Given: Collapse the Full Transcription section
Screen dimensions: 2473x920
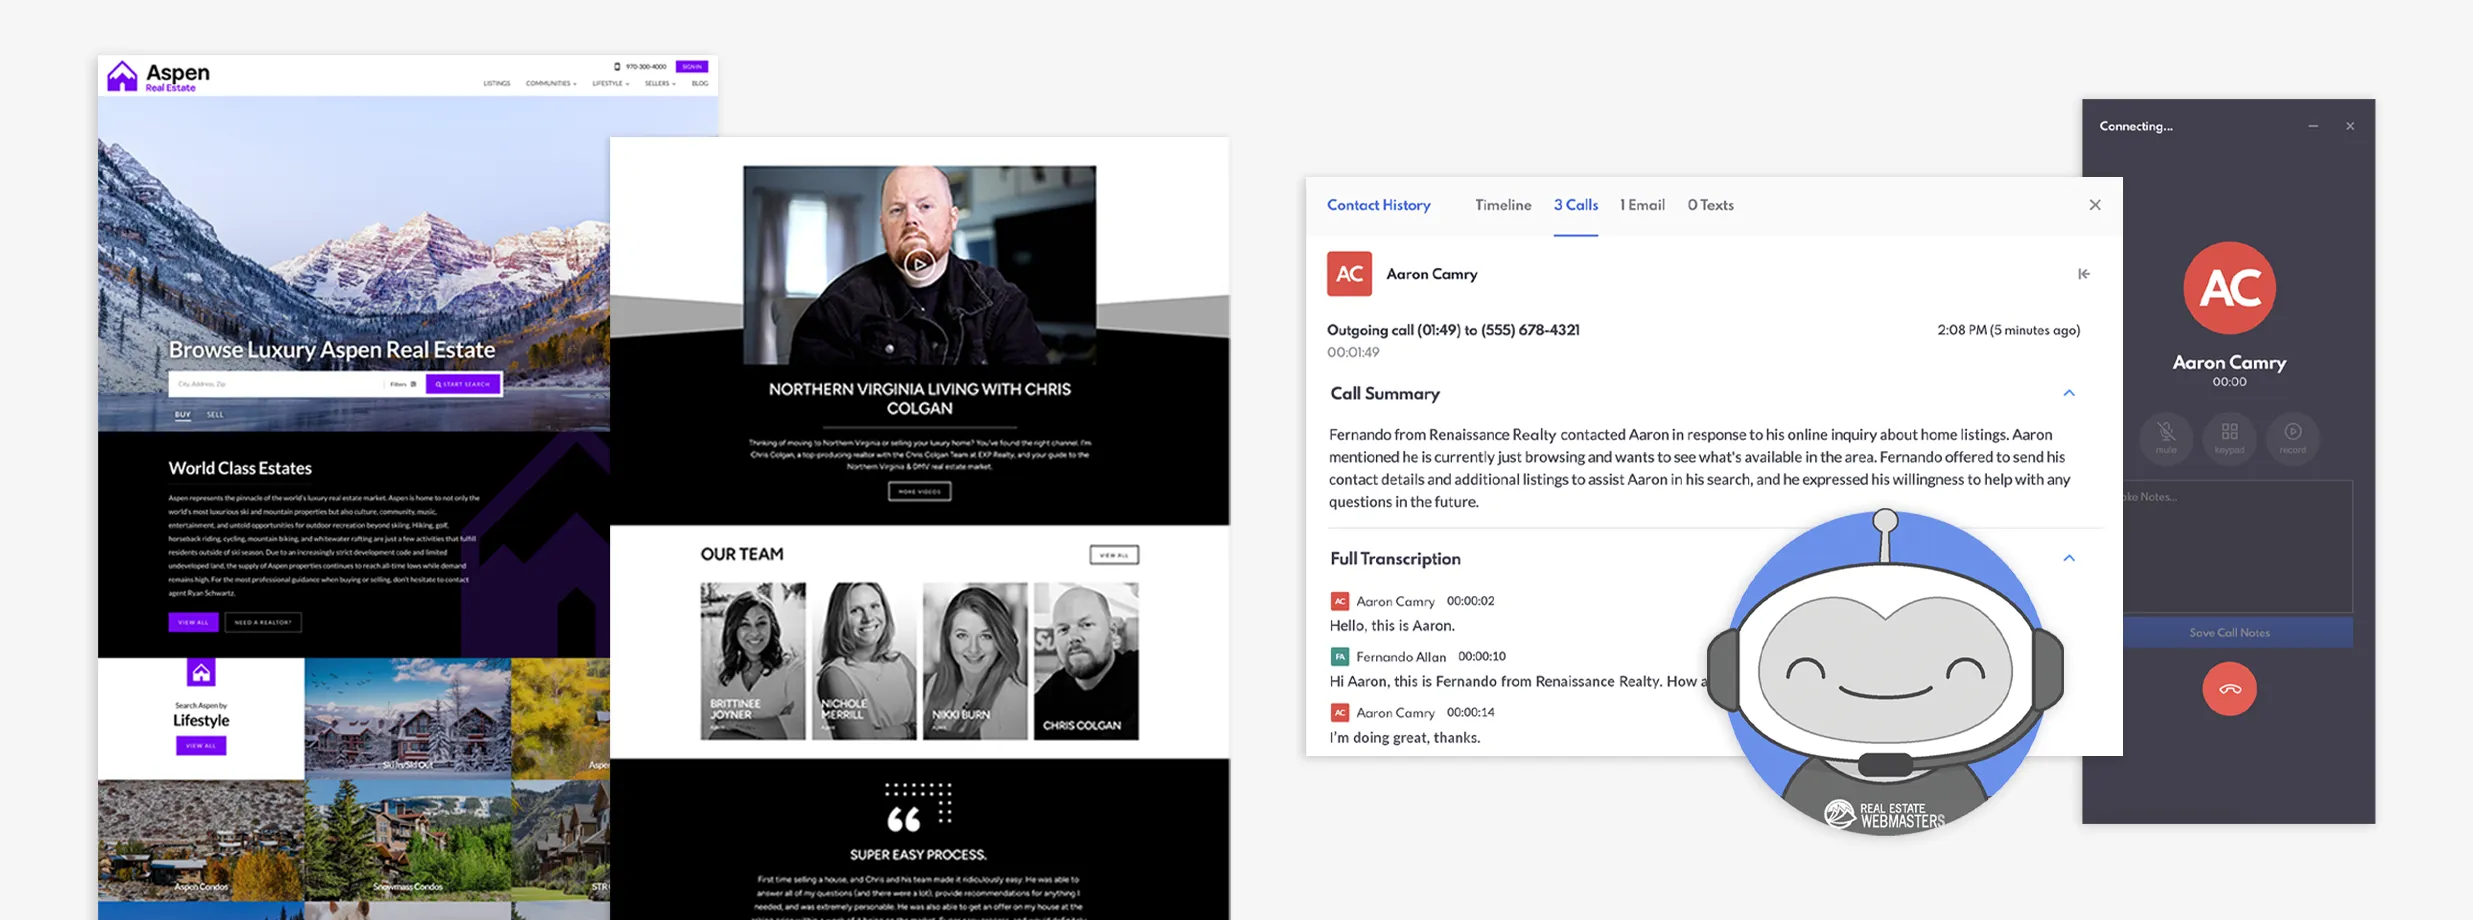Looking at the screenshot, I should 2068,558.
